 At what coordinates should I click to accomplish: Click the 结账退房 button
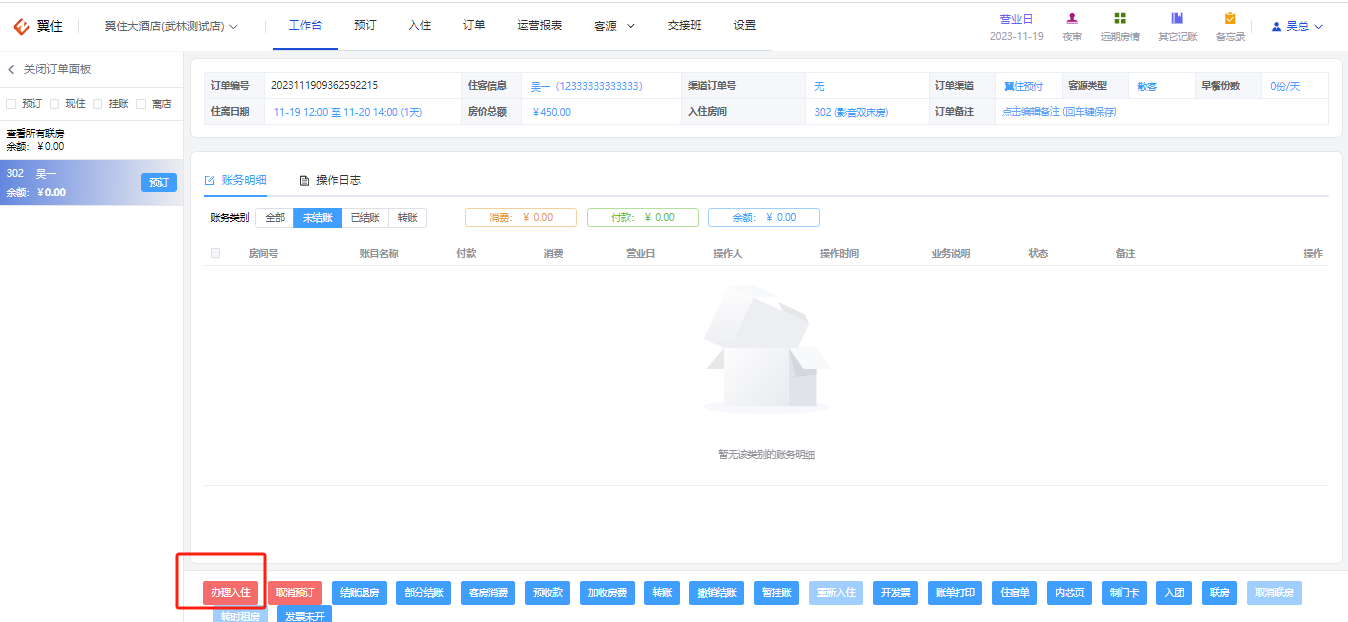click(359, 593)
